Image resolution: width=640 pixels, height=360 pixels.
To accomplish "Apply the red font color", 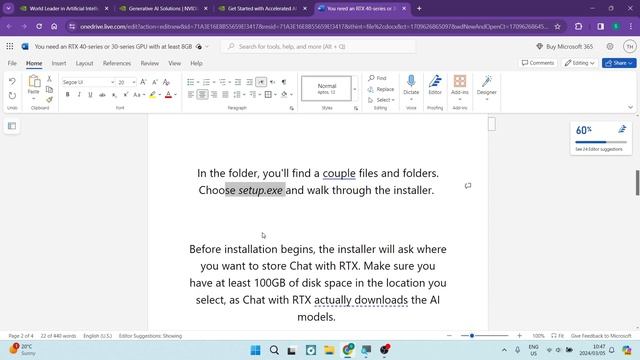I will tap(168, 95).
